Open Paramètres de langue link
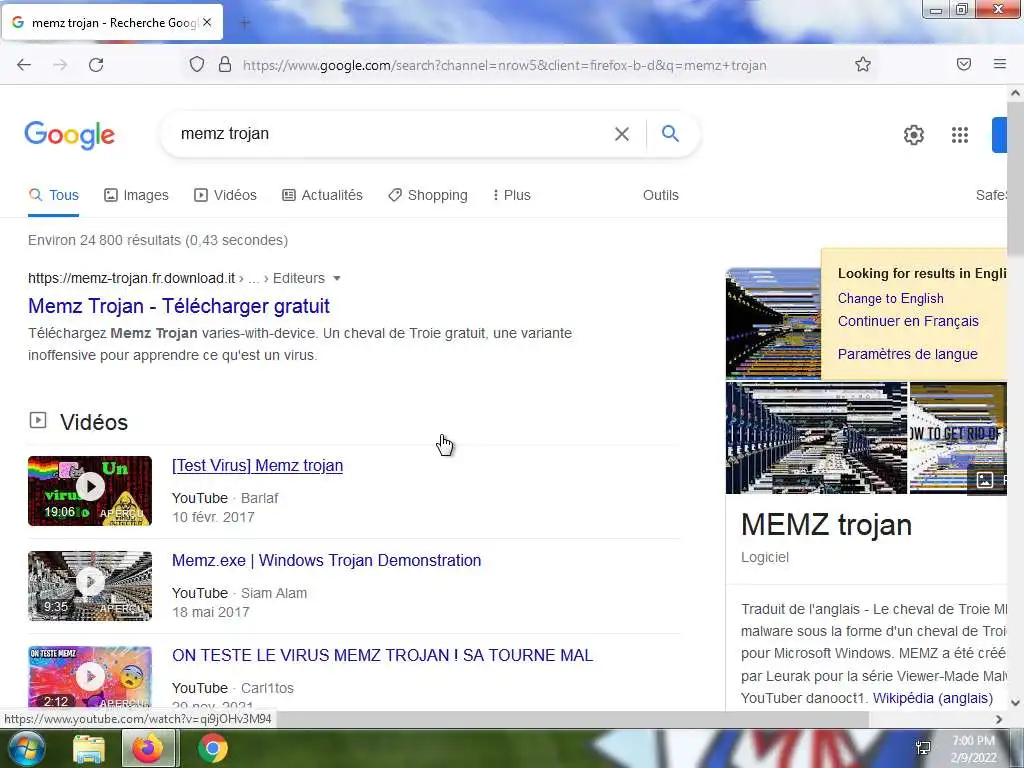The image size is (1024, 768). (x=908, y=354)
